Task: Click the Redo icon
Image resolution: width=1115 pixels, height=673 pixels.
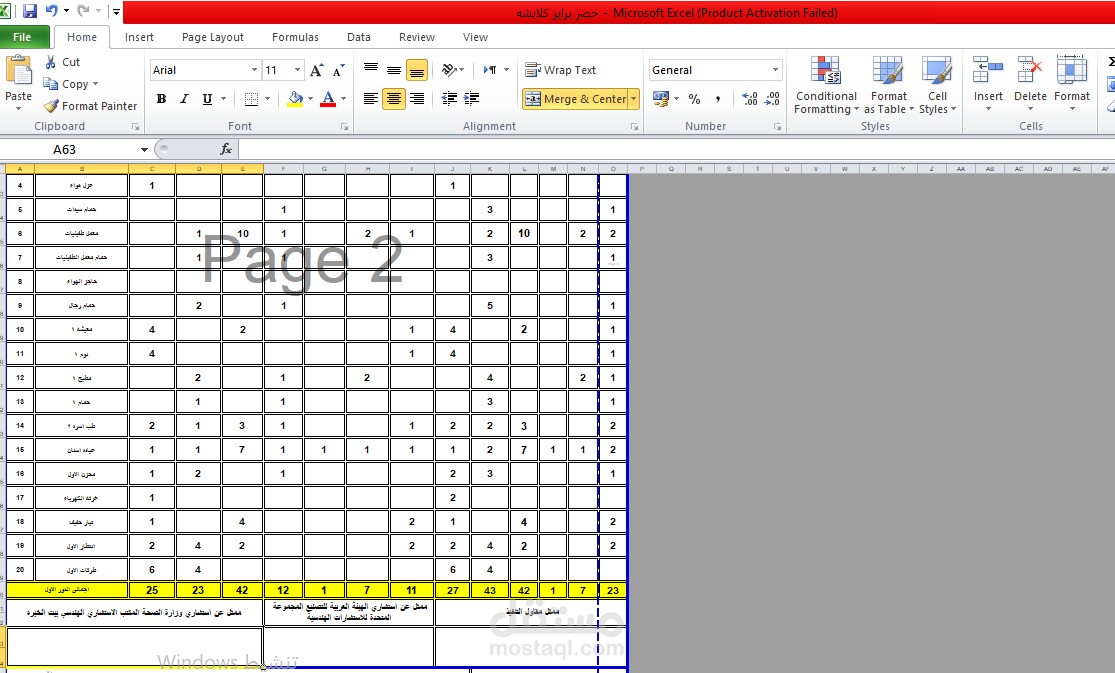Action: point(83,11)
